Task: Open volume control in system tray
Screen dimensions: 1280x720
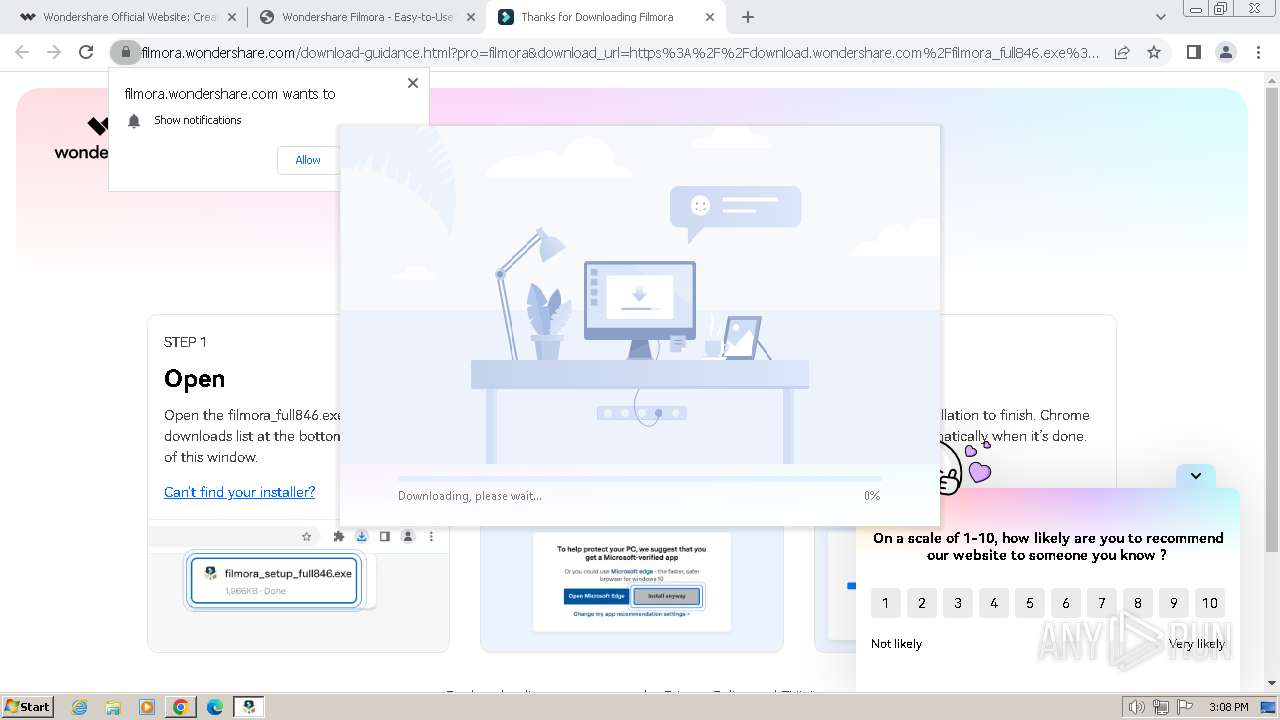Action: click(x=1136, y=707)
